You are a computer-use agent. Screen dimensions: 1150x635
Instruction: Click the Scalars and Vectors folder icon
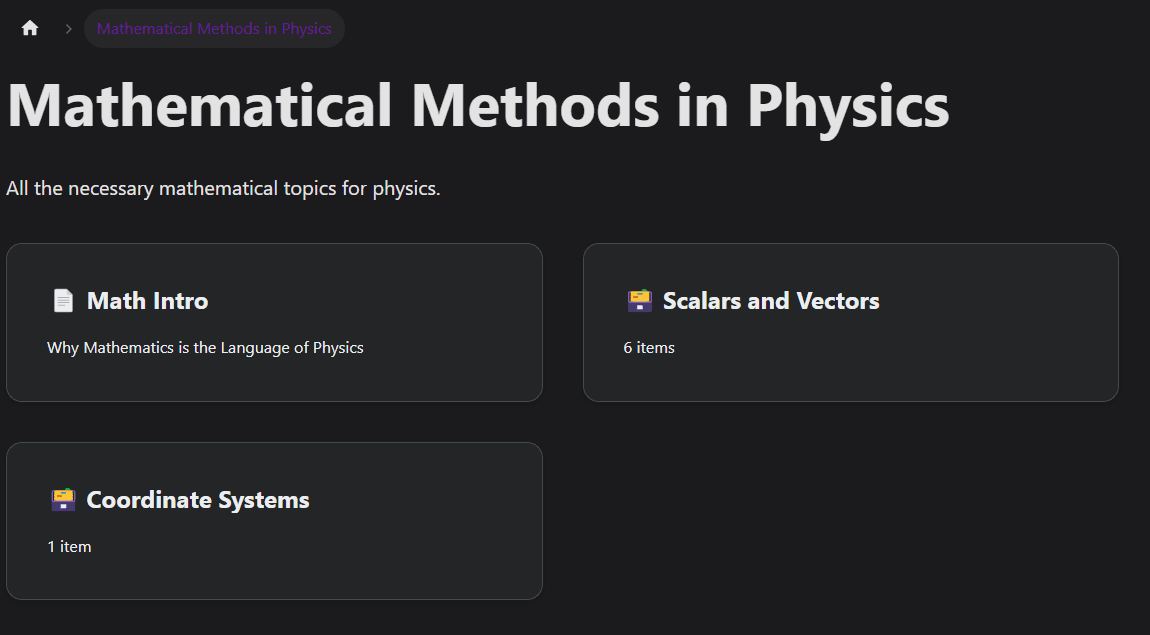click(x=639, y=301)
